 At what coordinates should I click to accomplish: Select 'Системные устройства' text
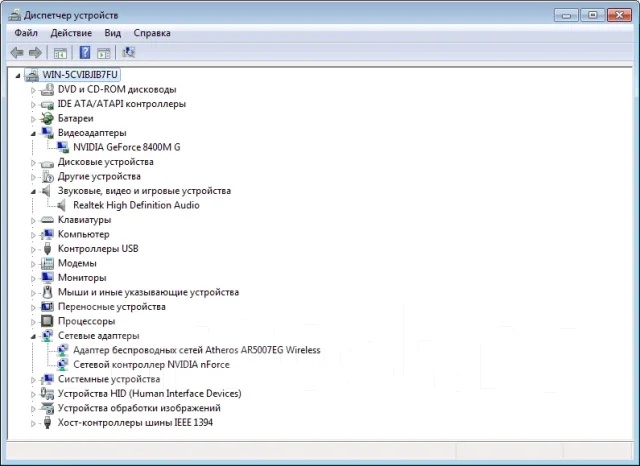coord(109,379)
